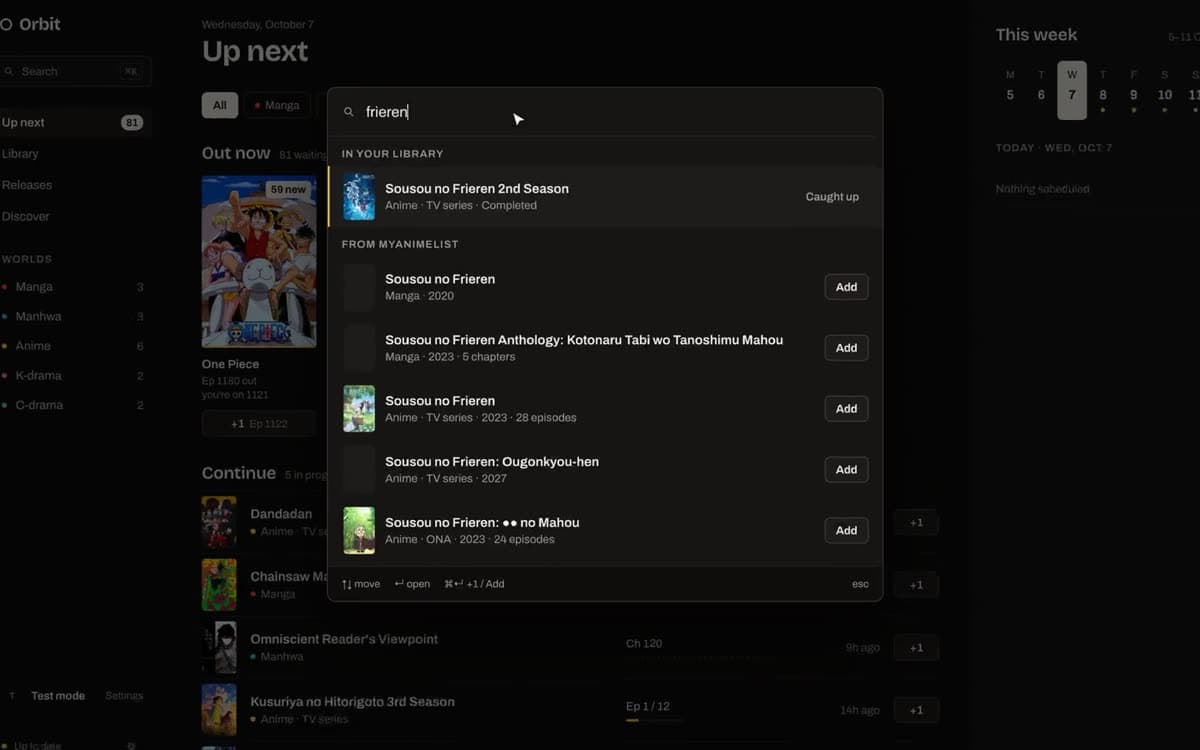The width and height of the screenshot is (1200, 750).
Task: Open Library in the sidebar
Action: point(75,154)
